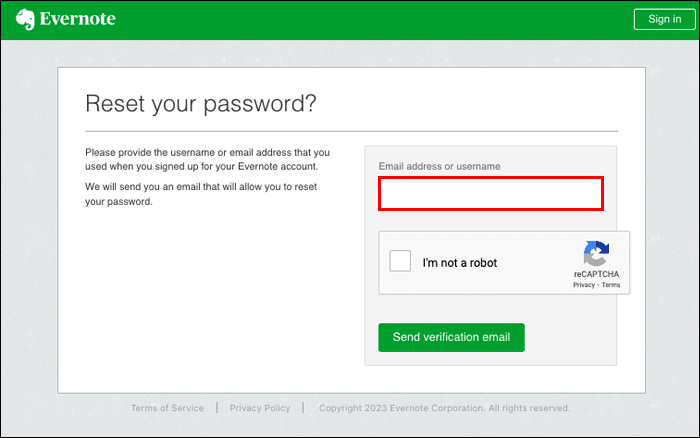Click the 'We will send you an email' paragraph
This screenshot has height=438, width=700.
(x=201, y=194)
